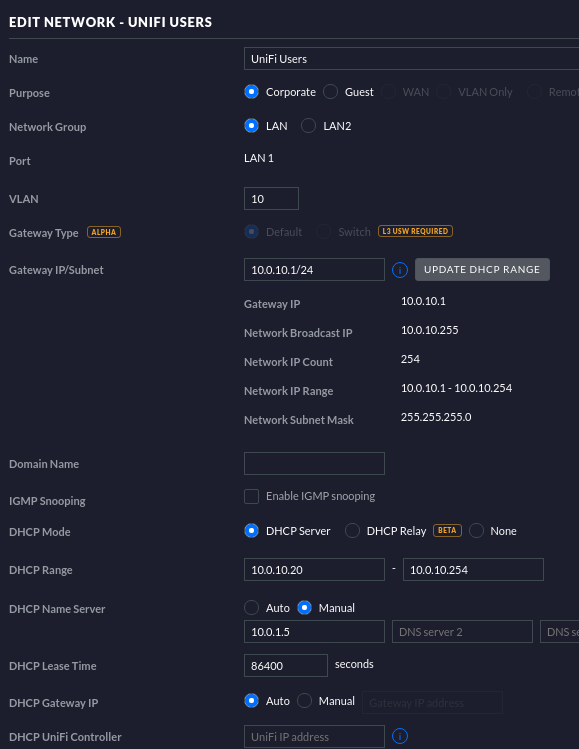Click the info icon beside UniFi IP address
This screenshot has width=579, height=749.
pyautogui.click(x=399, y=736)
